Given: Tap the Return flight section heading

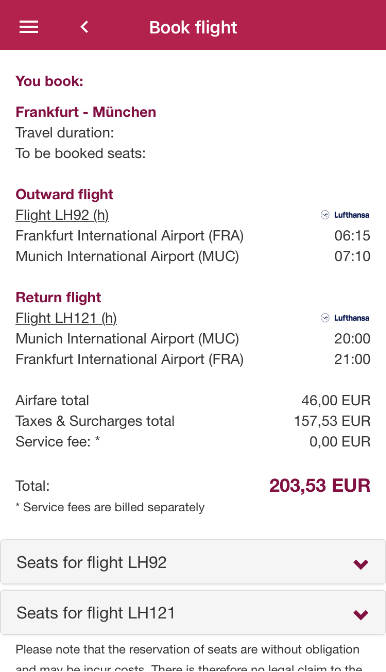Looking at the screenshot, I should click(58, 297).
